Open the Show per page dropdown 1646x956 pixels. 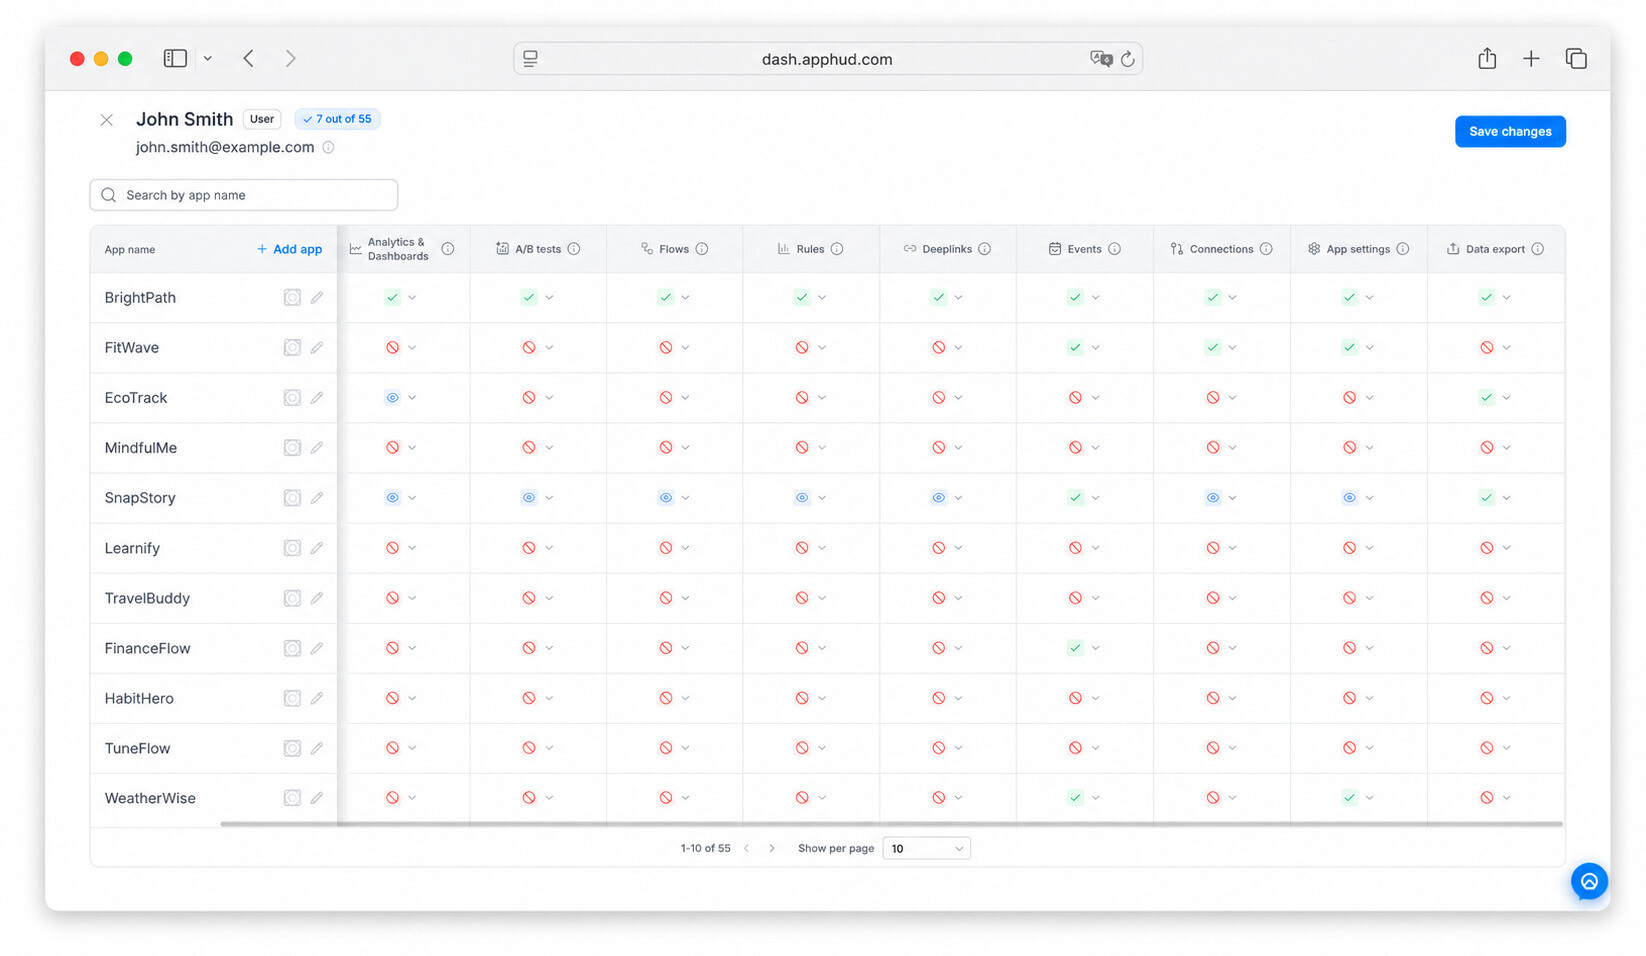tap(926, 848)
